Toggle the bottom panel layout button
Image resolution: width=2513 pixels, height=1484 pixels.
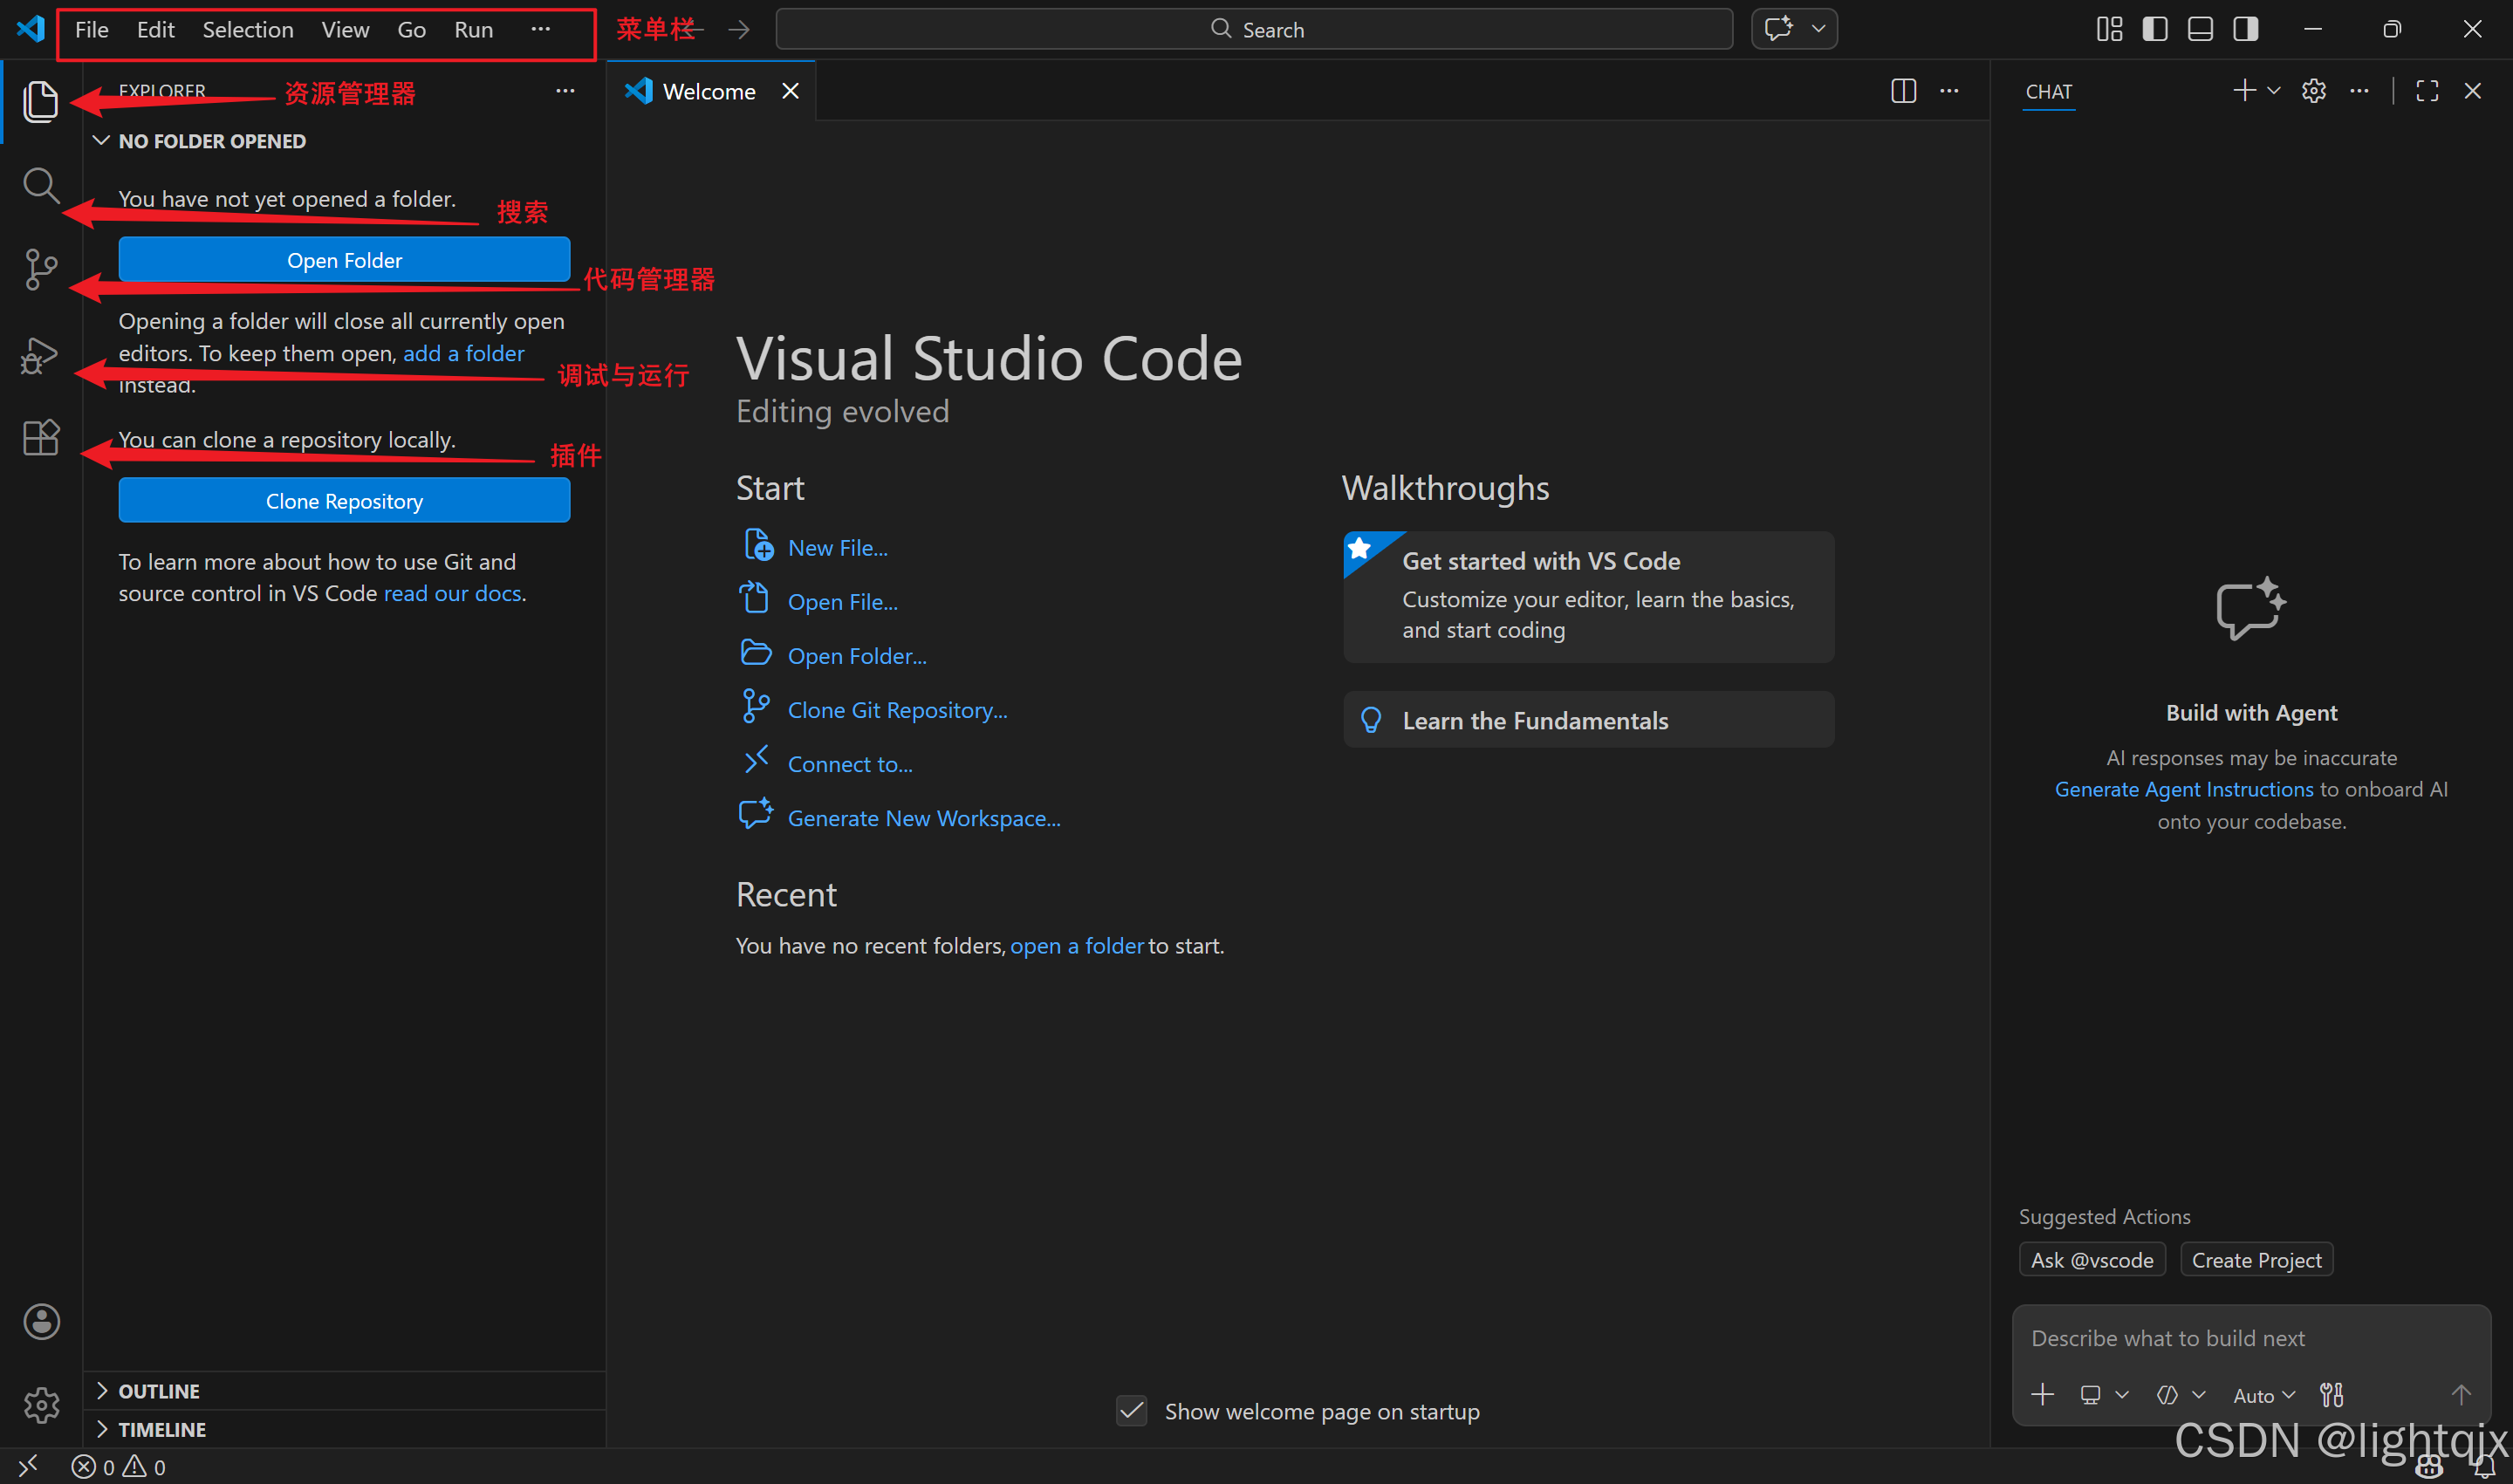(x=2200, y=29)
